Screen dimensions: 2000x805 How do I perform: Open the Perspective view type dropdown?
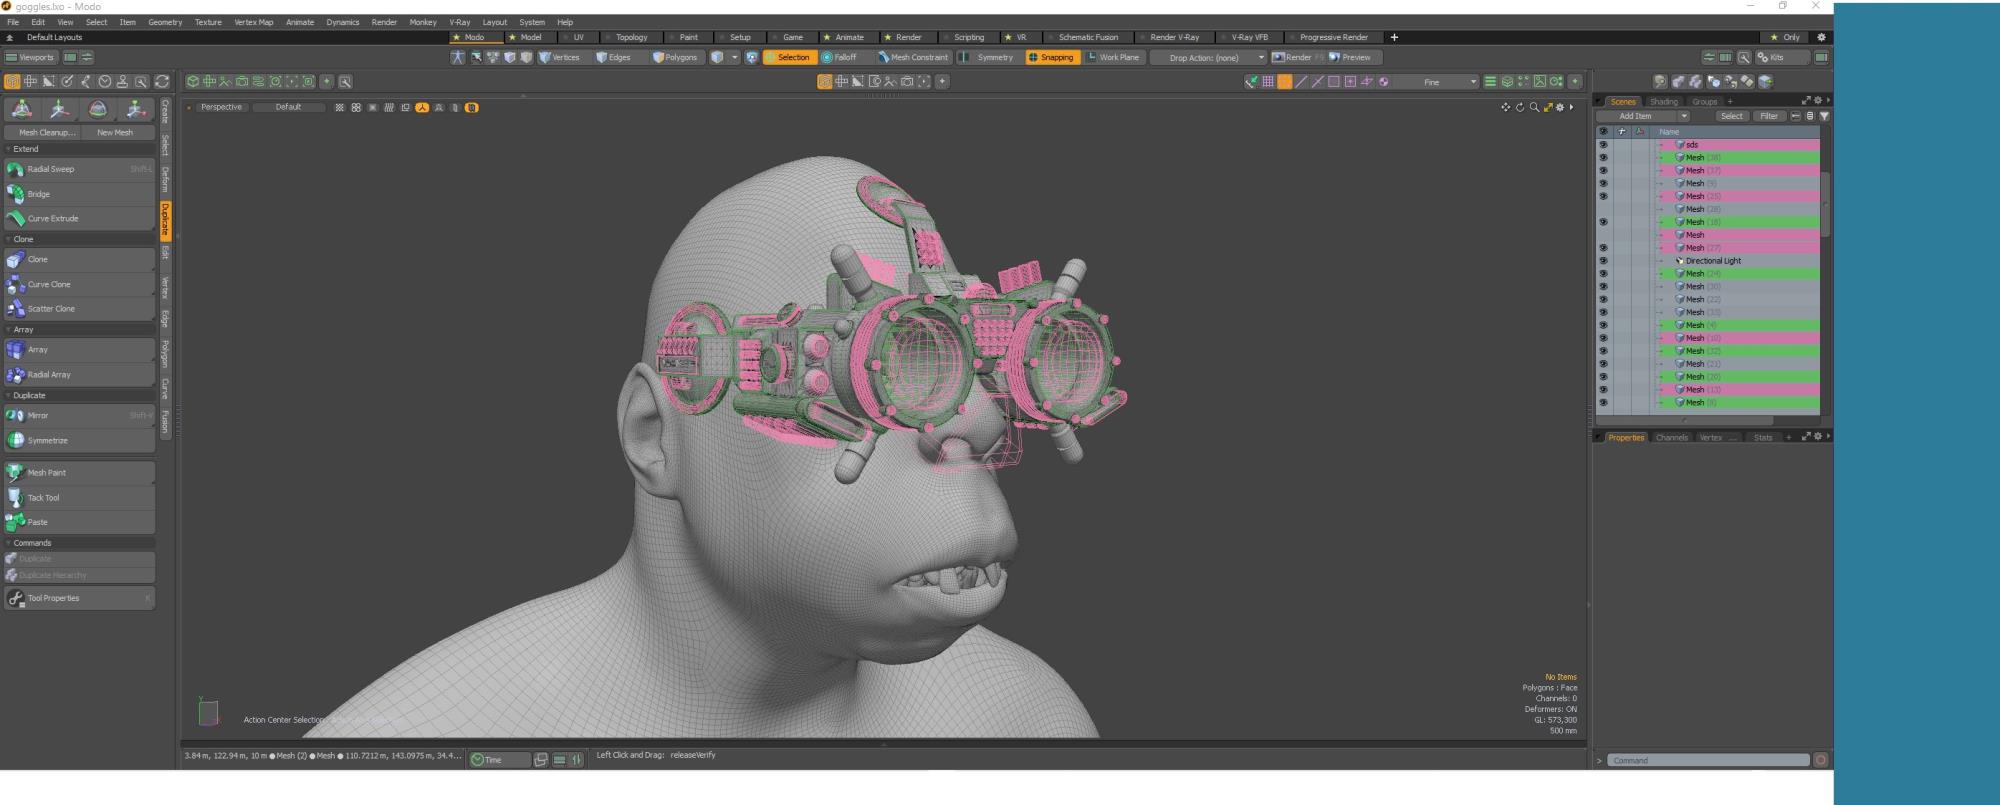point(221,107)
